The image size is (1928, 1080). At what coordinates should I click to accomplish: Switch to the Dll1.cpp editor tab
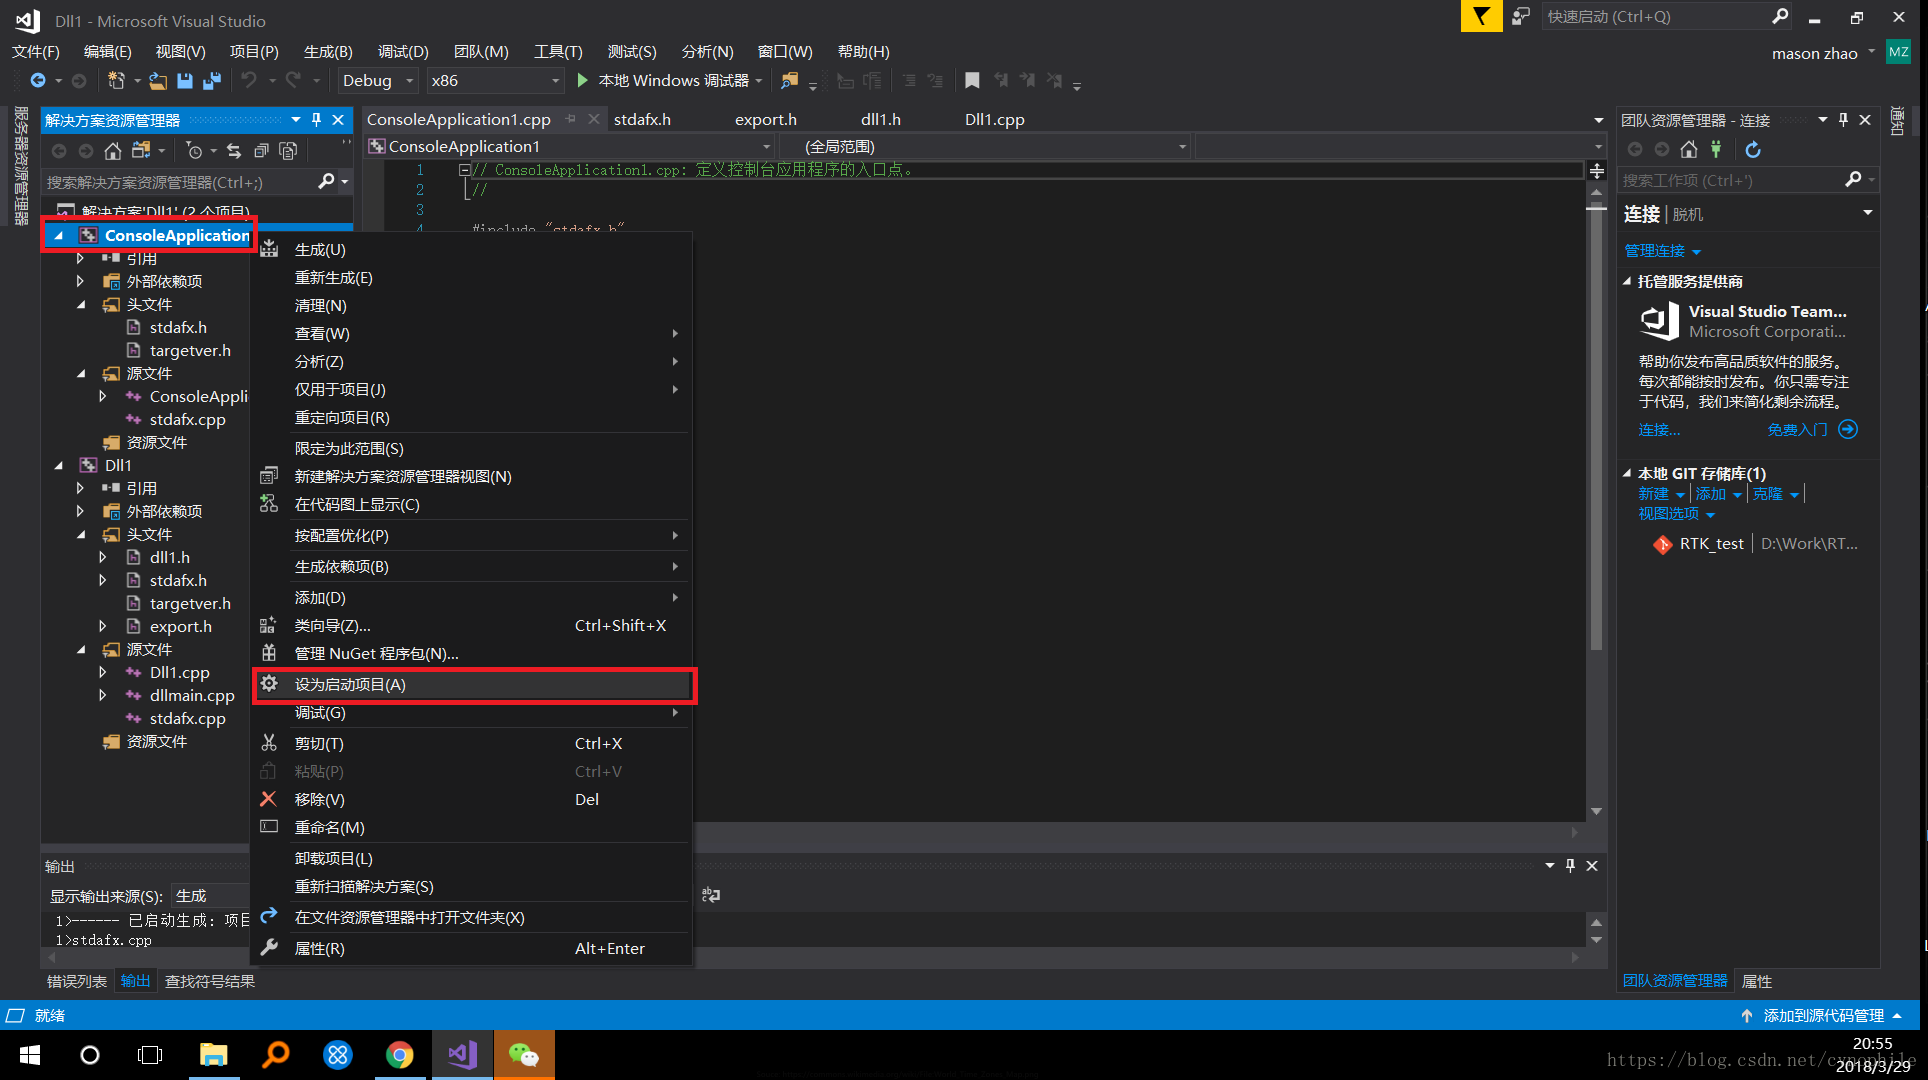tap(995, 120)
